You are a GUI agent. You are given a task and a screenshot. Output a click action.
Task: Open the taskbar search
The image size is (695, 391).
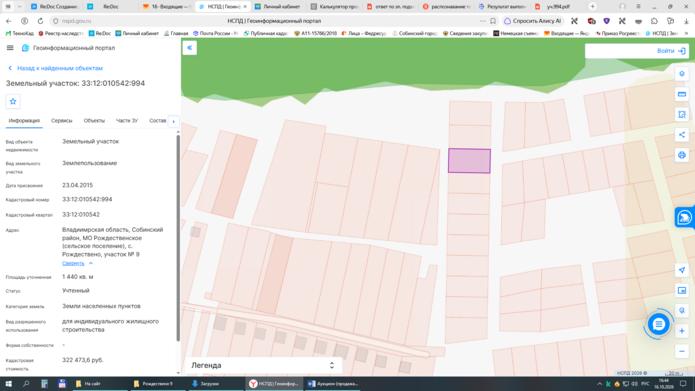(26, 384)
